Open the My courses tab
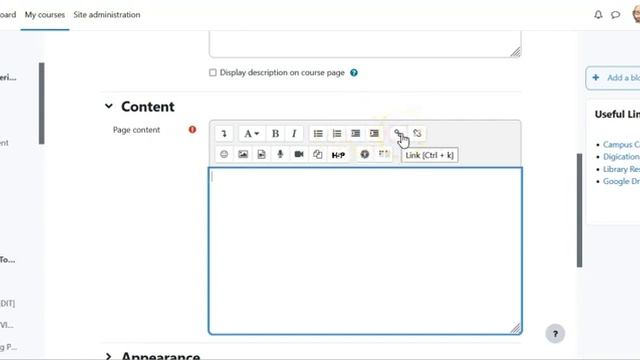 (45, 15)
